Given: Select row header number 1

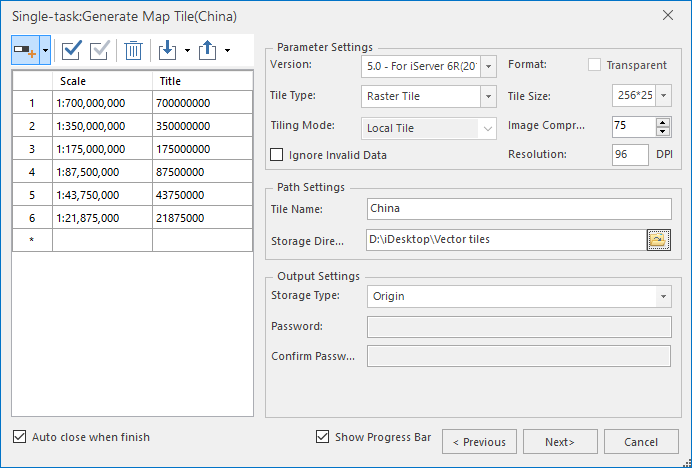Looking at the screenshot, I should pos(32,103).
